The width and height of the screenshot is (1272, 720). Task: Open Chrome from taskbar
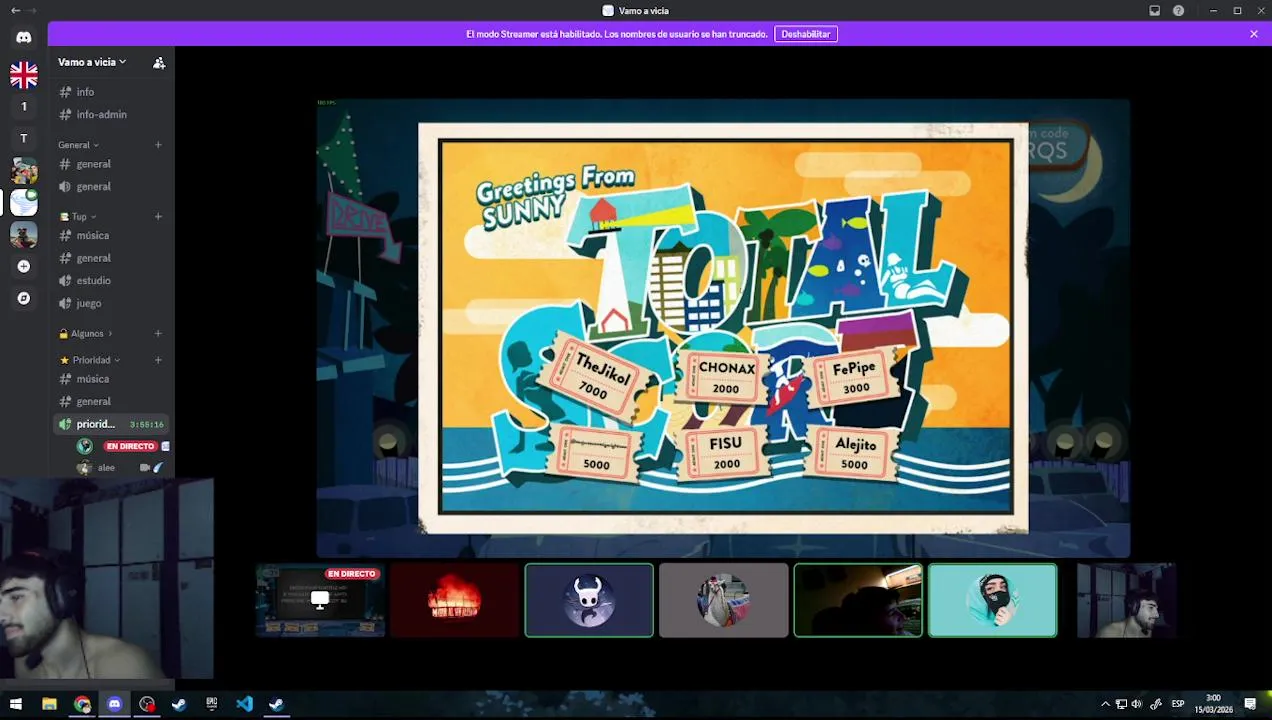click(x=82, y=704)
